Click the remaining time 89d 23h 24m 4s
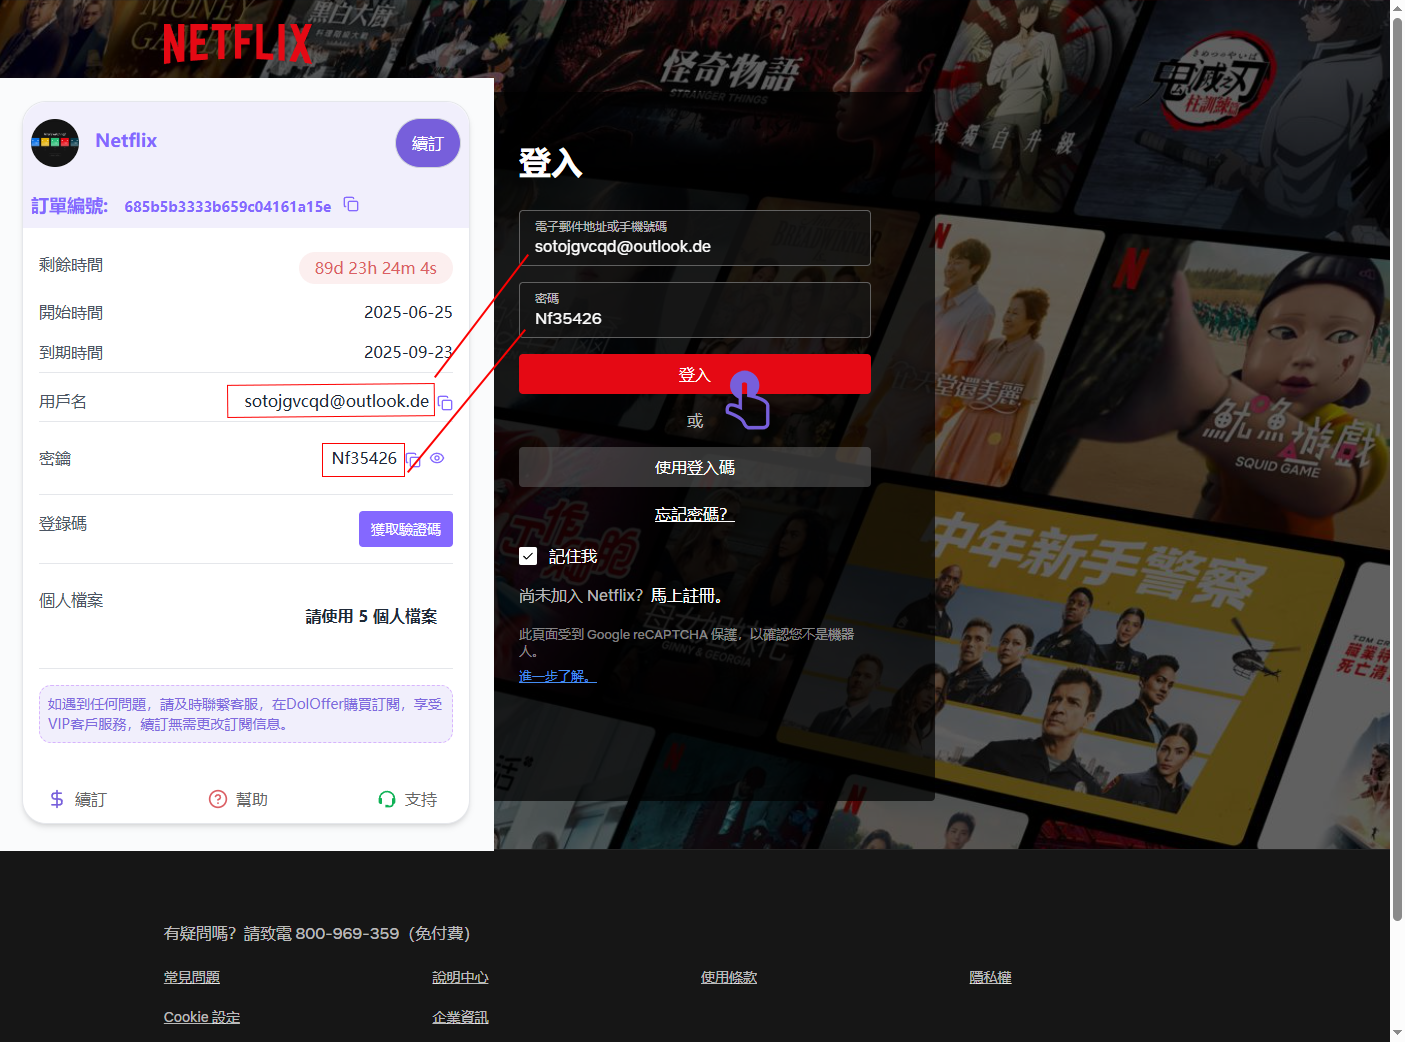This screenshot has width=1405, height=1042. (376, 268)
